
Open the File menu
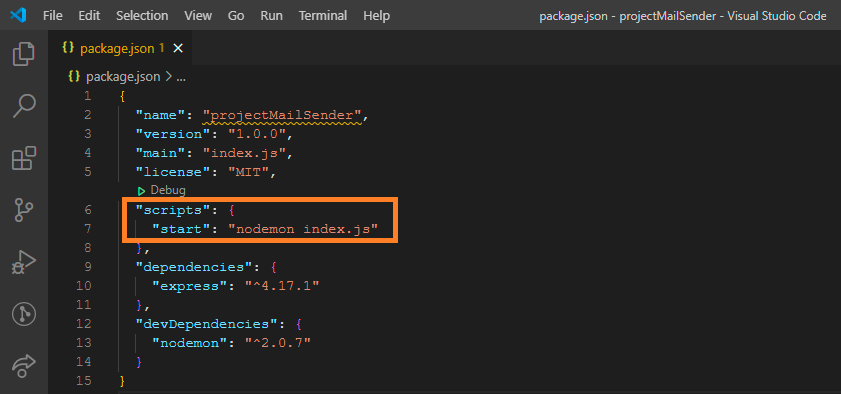[x=53, y=16]
